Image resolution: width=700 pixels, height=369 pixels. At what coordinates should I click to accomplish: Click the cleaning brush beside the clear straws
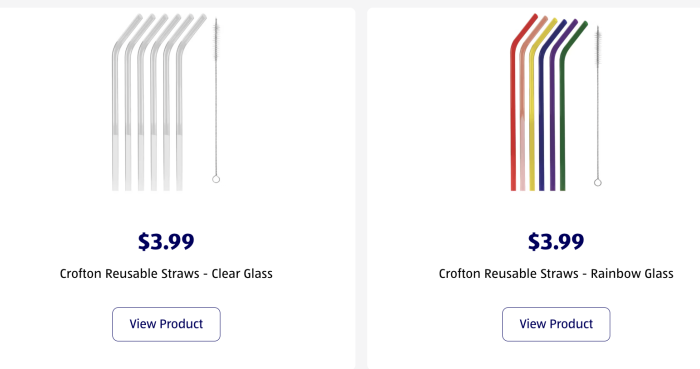coord(216,100)
